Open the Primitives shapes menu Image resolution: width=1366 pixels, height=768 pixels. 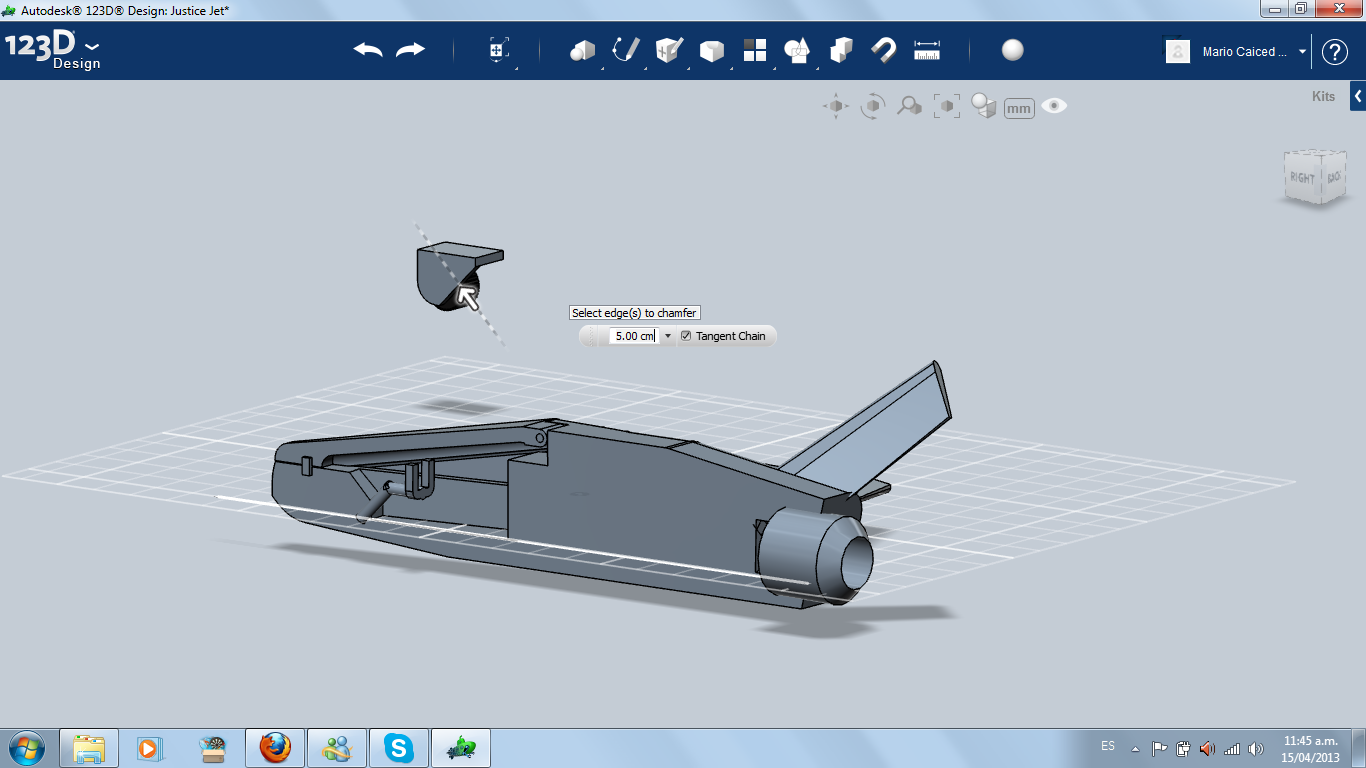tap(582, 50)
